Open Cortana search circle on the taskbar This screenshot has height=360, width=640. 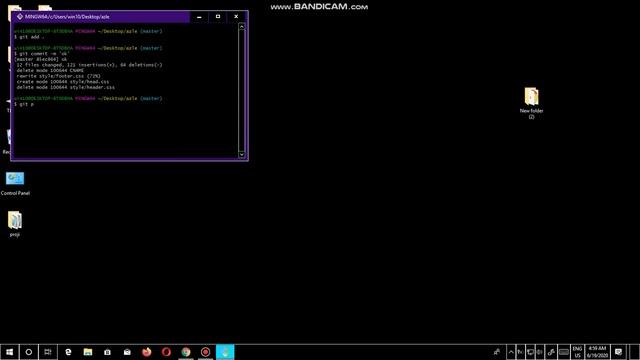(x=29, y=352)
